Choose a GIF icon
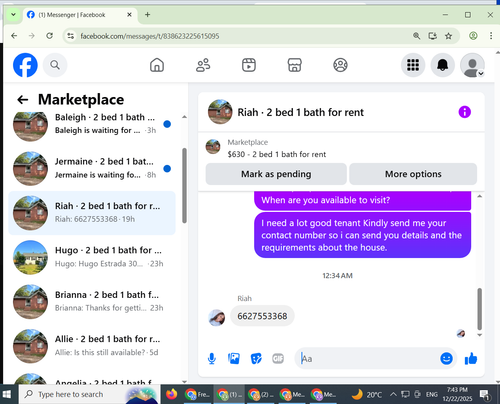This screenshot has height=404, width=500. (x=278, y=359)
